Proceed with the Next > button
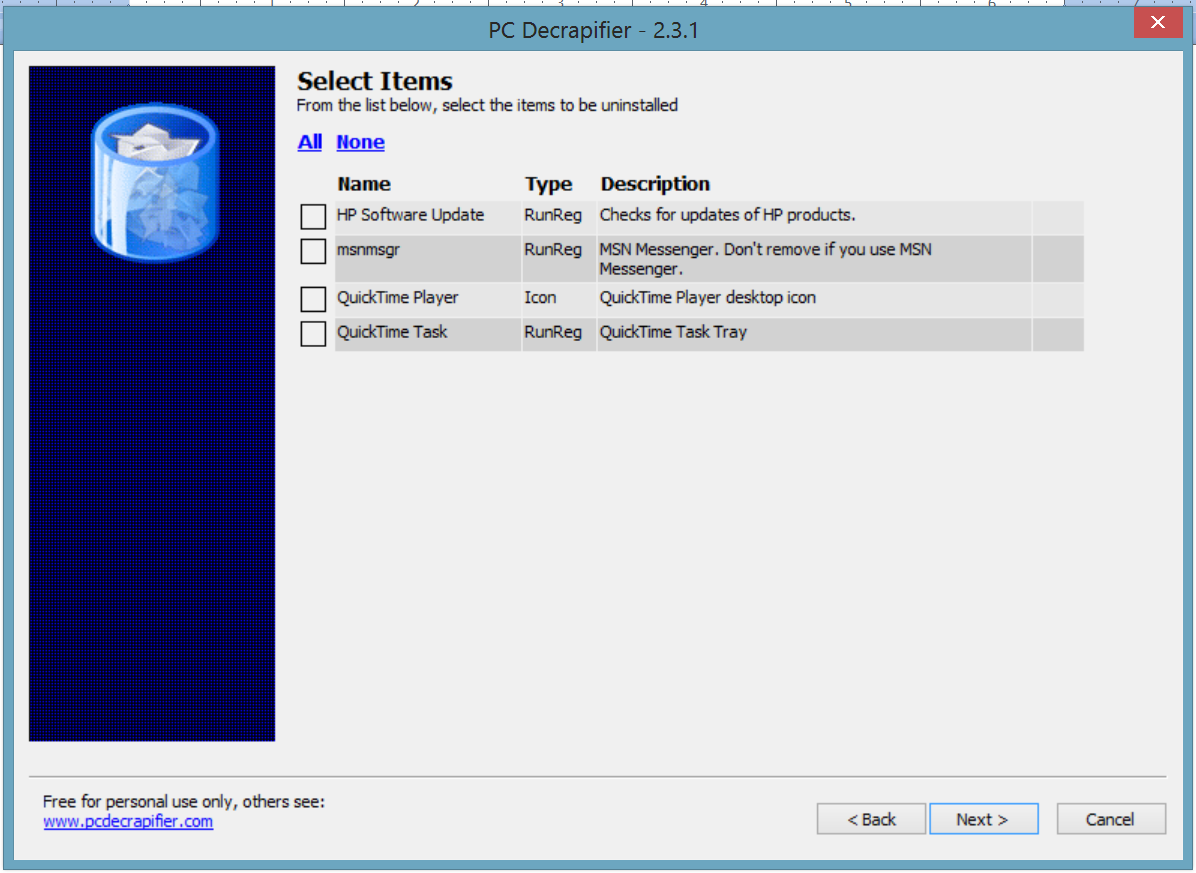Image resolution: width=1196 pixels, height=873 pixels. (983, 820)
